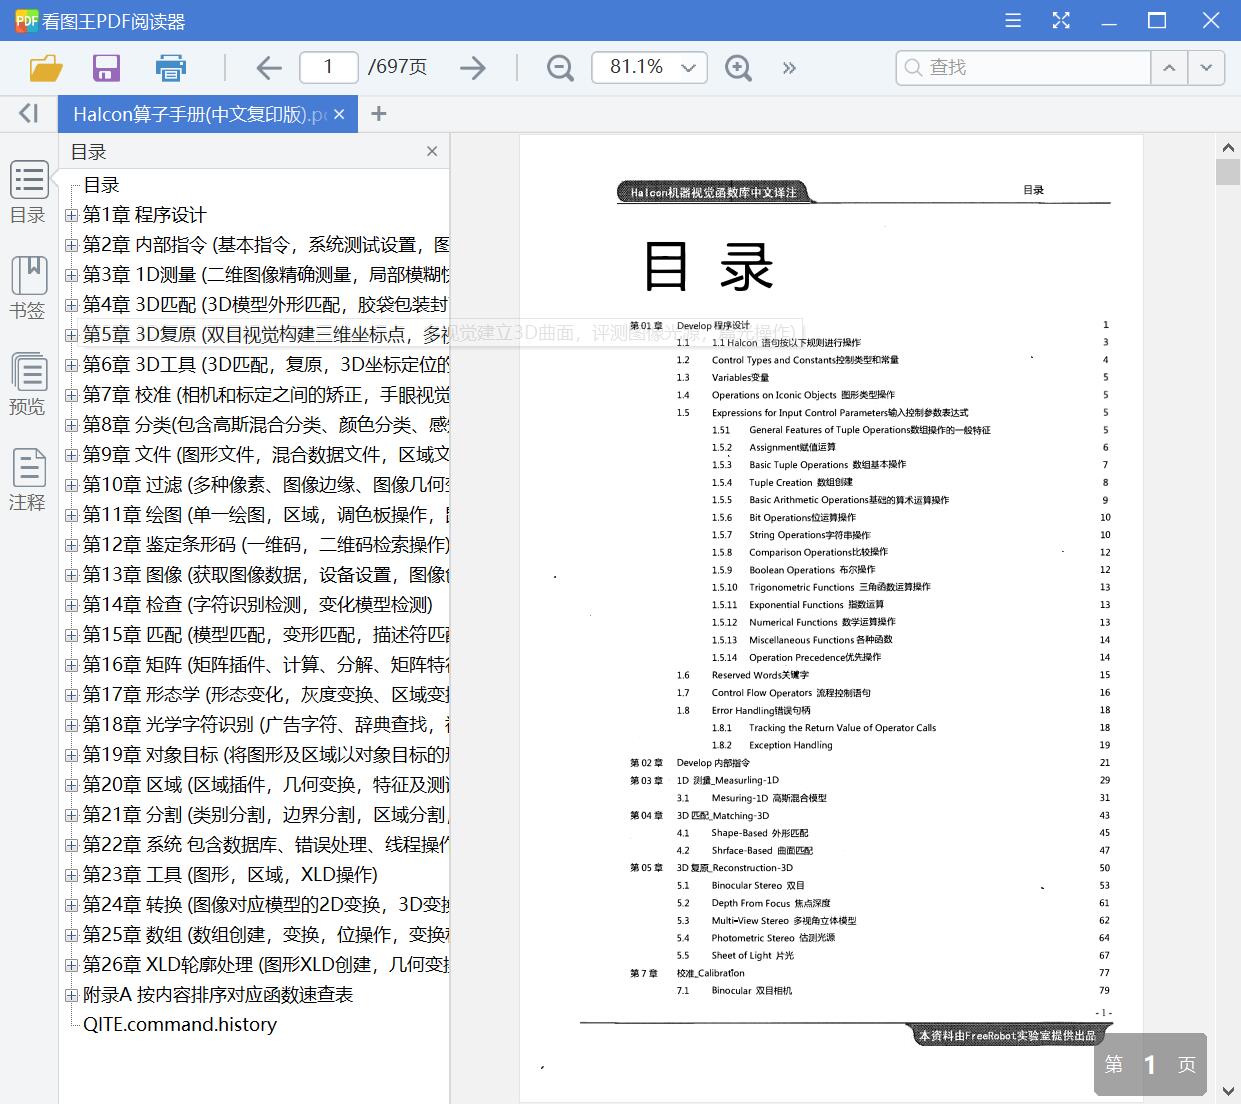This screenshot has height=1104, width=1241.
Task: Collapse the sidebar with left arrow
Action: (29, 114)
